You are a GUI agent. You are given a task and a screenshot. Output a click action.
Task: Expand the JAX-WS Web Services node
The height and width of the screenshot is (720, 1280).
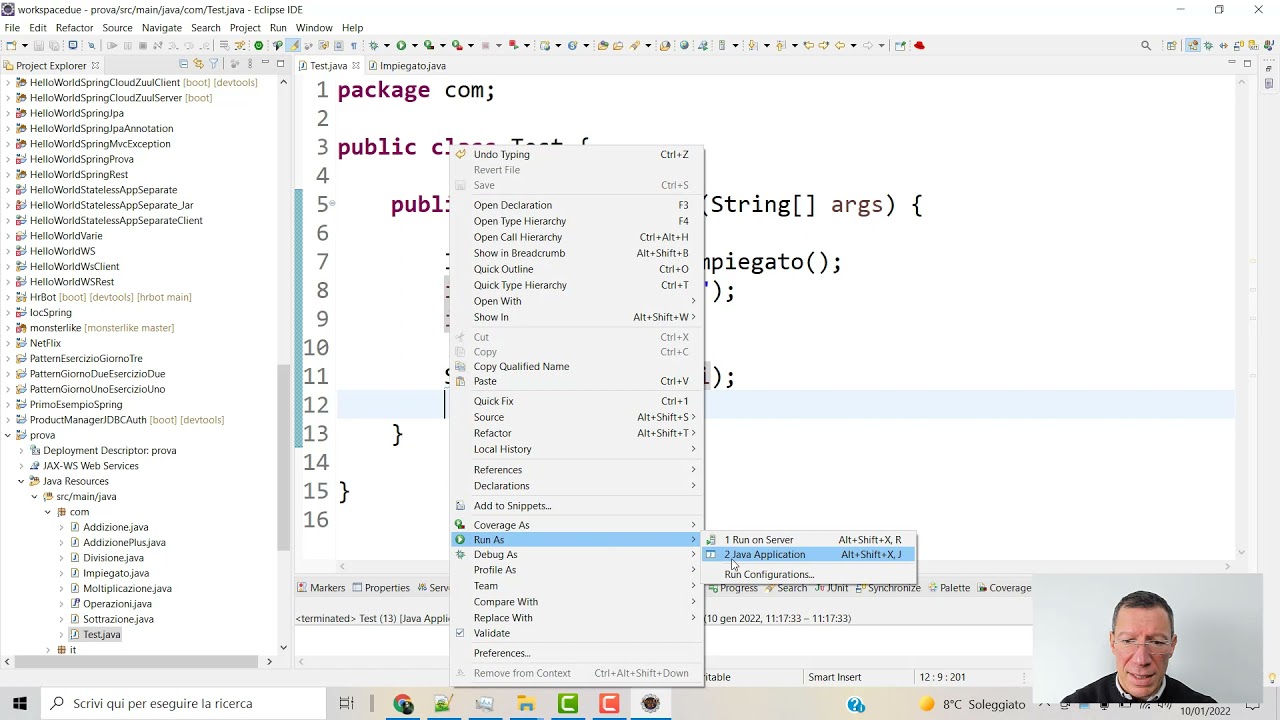pyautogui.click(x=21, y=466)
